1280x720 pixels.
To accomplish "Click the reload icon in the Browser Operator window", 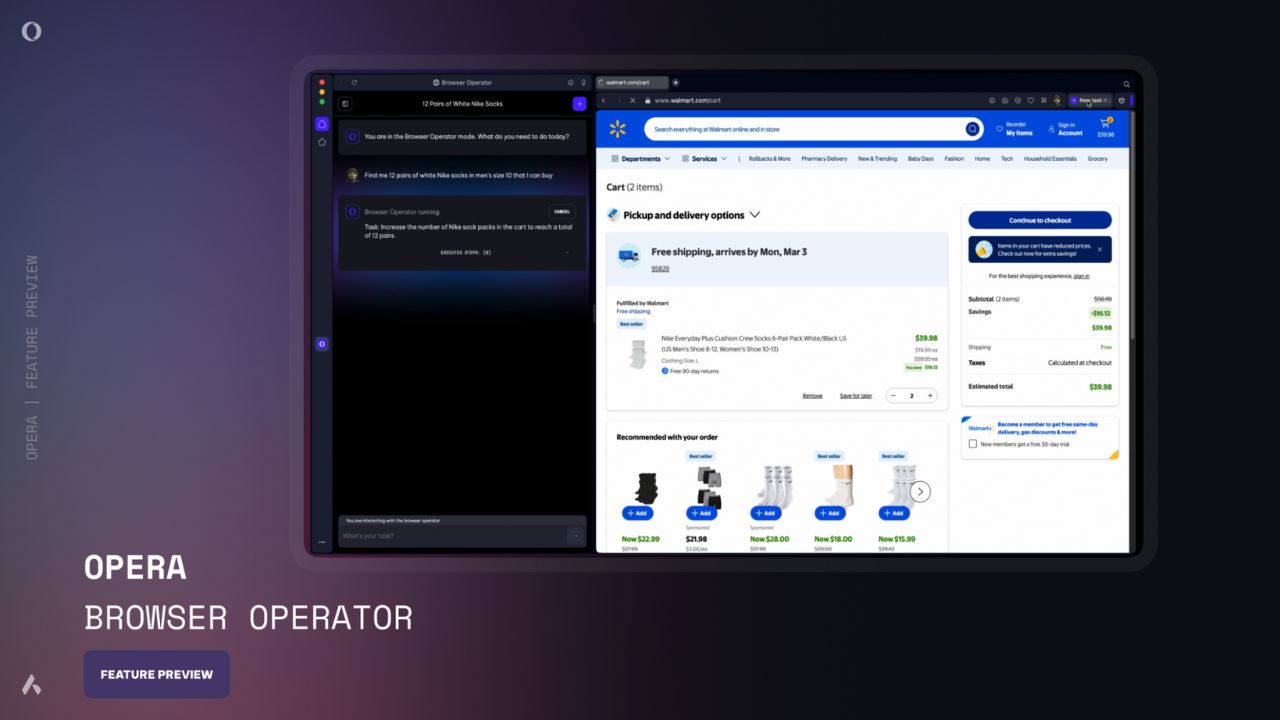I will click(354, 82).
